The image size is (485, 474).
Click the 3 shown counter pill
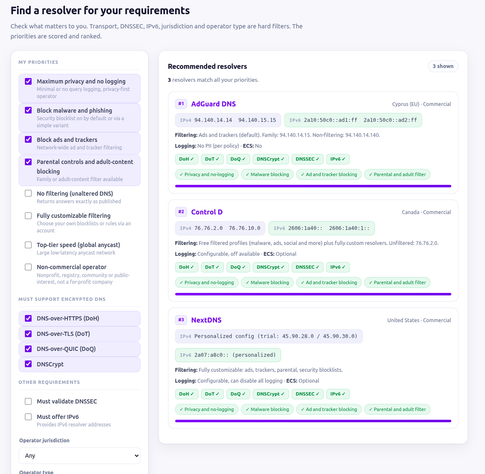[x=443, y=66]
